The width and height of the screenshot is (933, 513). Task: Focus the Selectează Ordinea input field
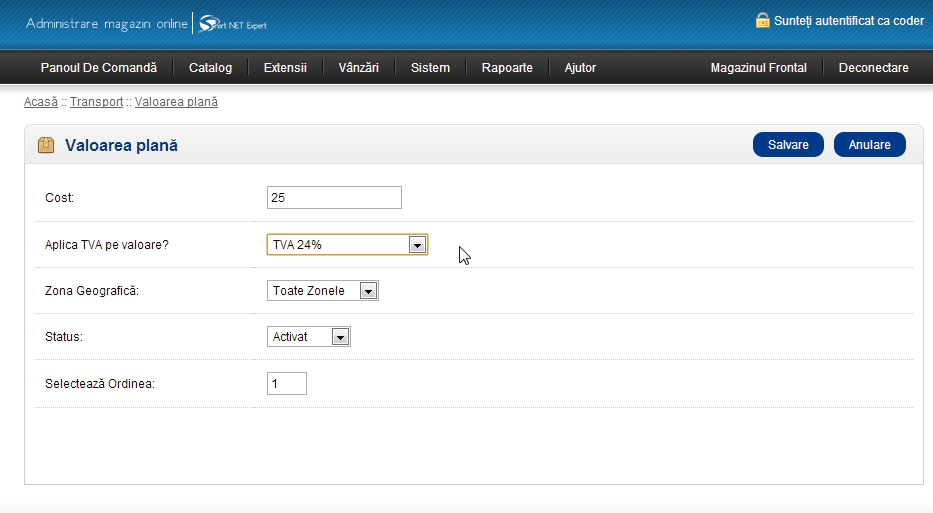[287, 383]
